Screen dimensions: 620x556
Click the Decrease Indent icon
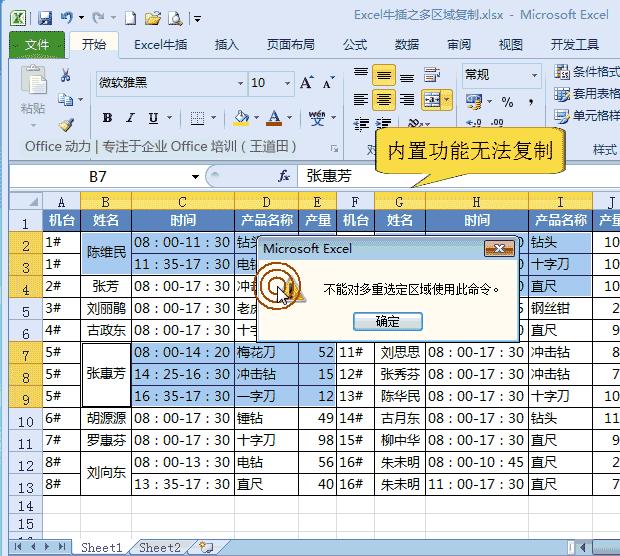361,124
